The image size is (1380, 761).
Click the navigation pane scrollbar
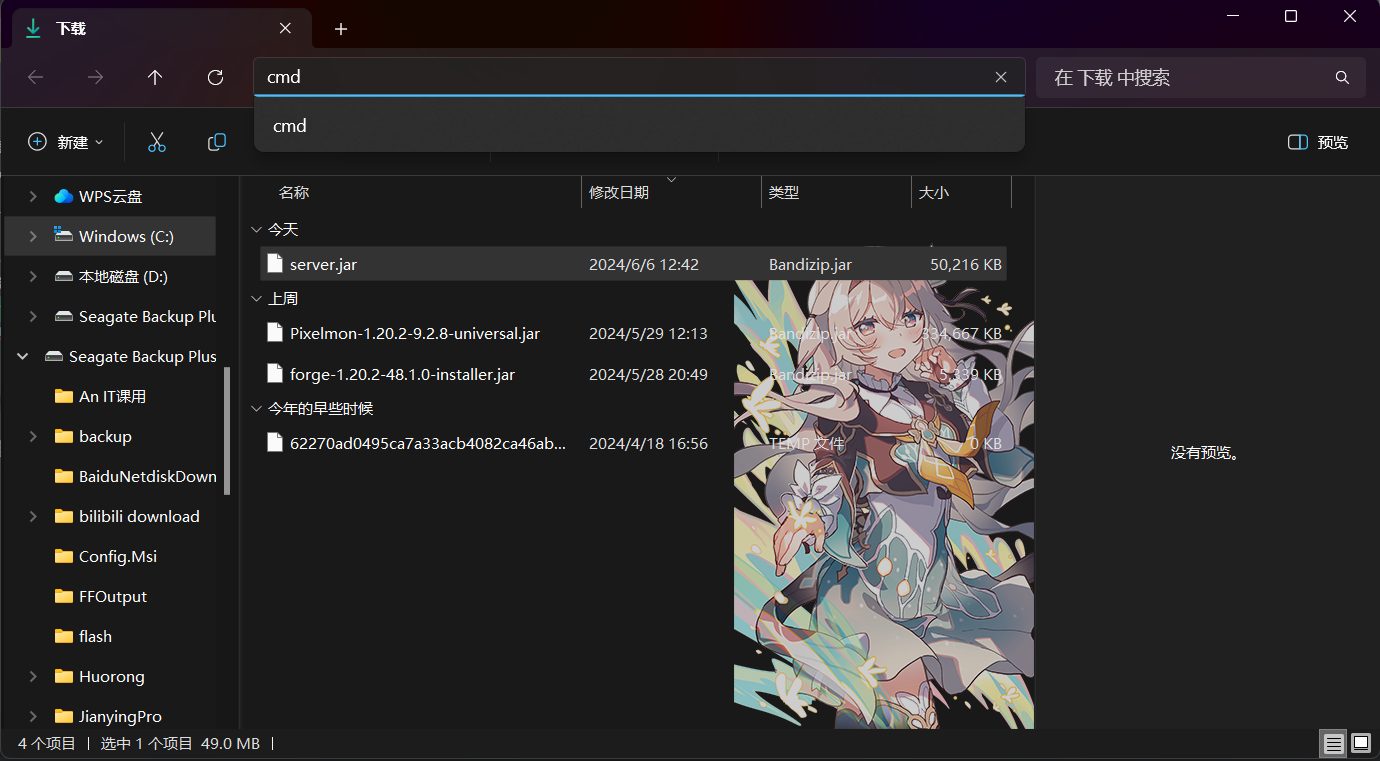(227, 430)
